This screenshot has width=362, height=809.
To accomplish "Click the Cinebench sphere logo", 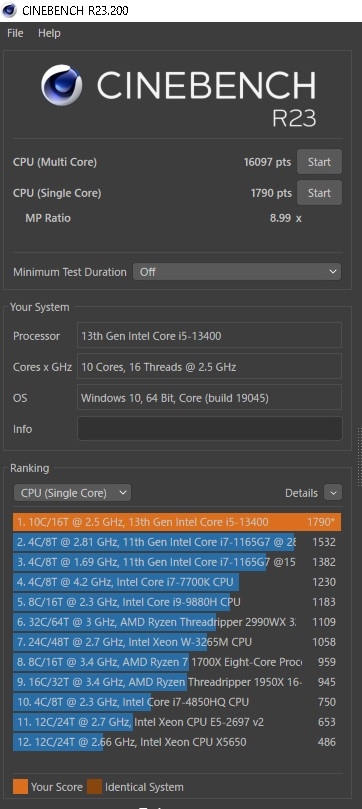I will (x=62, y=85).
